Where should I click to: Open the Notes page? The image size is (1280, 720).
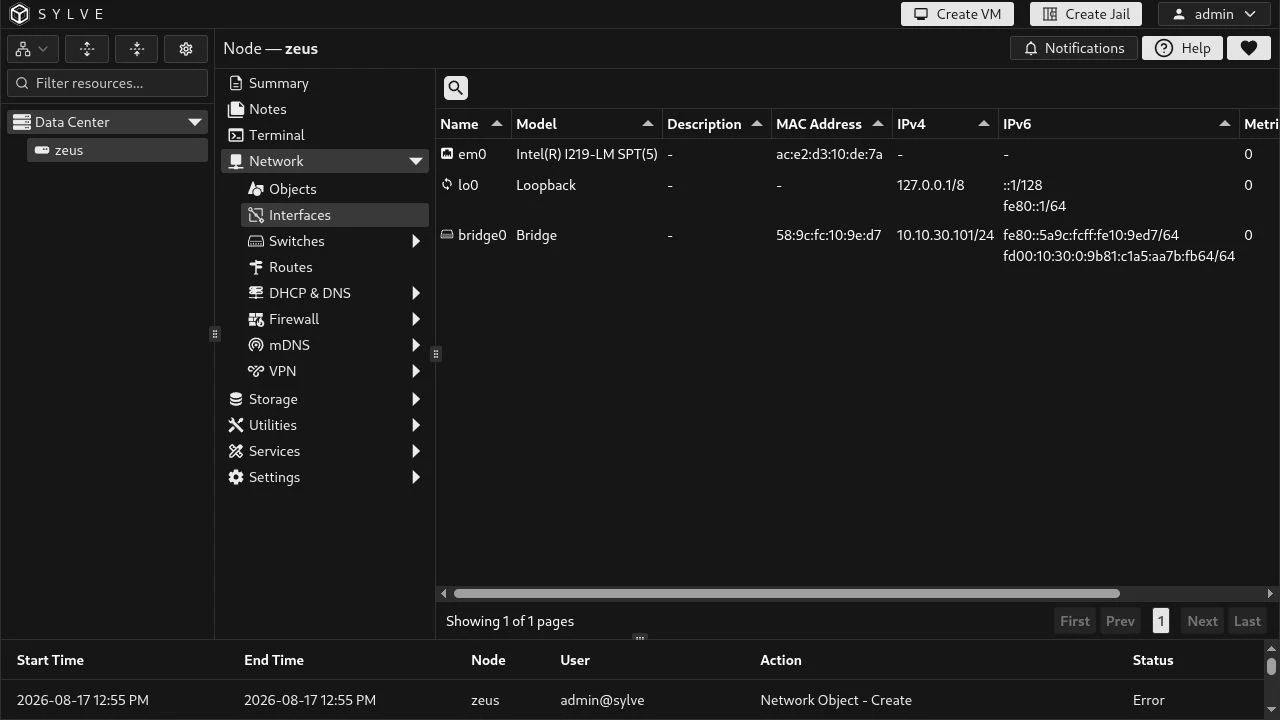tap(325, 109)
